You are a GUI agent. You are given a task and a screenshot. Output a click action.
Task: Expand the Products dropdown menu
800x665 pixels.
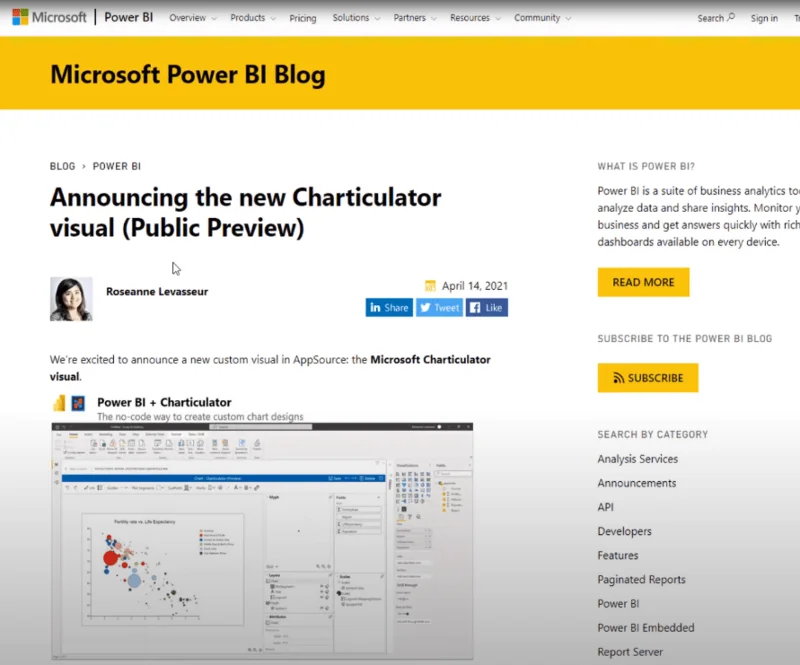[253, 18]
